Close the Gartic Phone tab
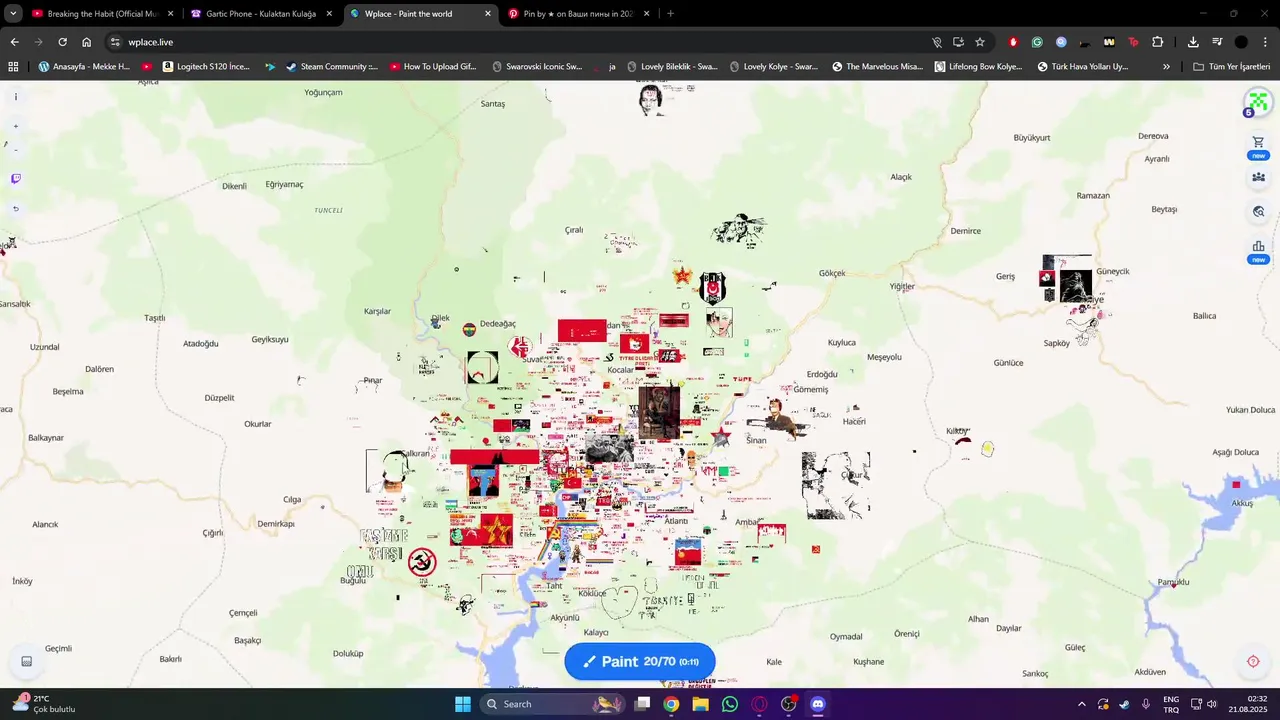This screenshot has height=720, width=1280. [329, 14]
